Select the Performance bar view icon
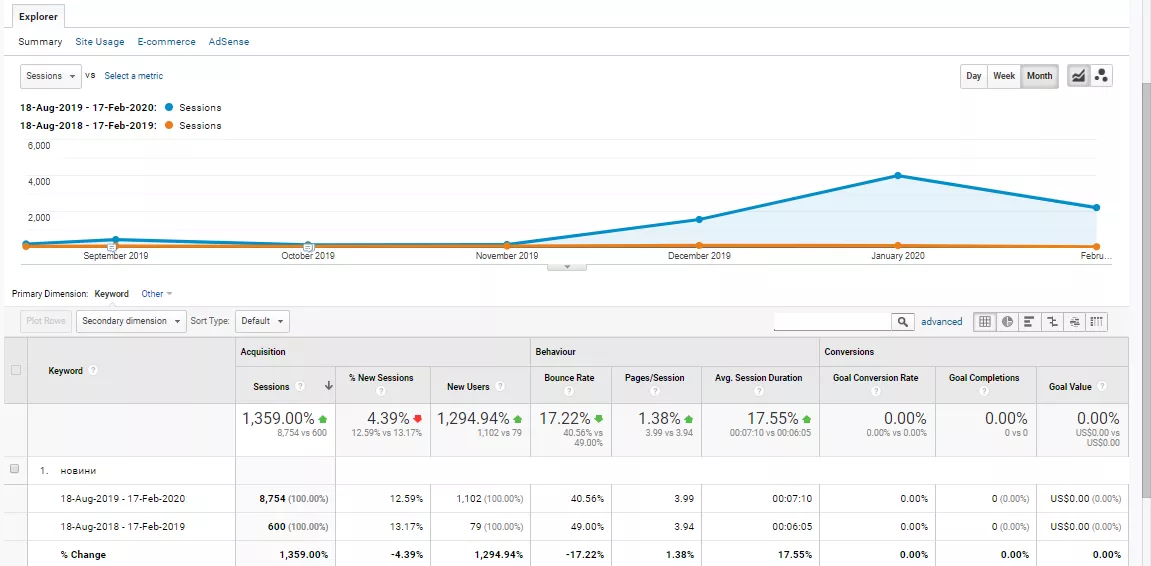 tap(1029, 321)
